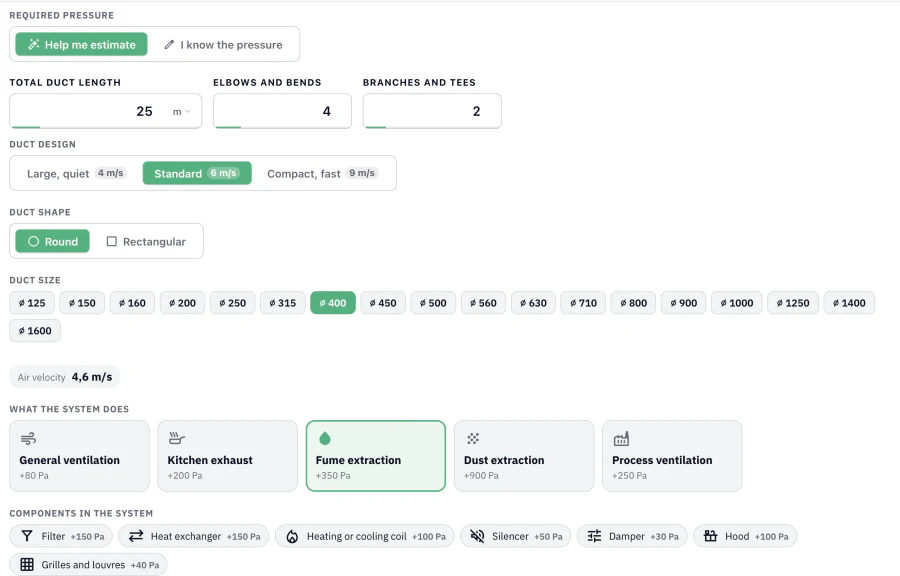Select Rectangular duct shape

146,242
